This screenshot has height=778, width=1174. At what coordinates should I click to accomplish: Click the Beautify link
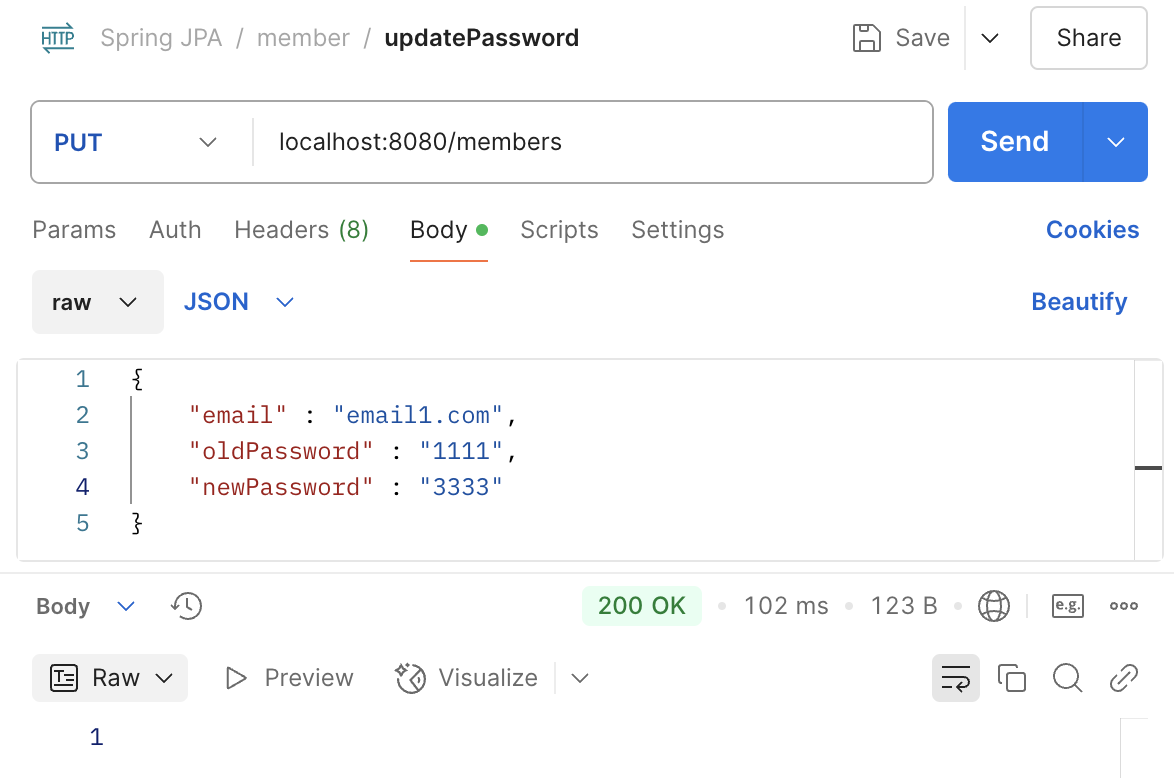tap(1079, 302)
